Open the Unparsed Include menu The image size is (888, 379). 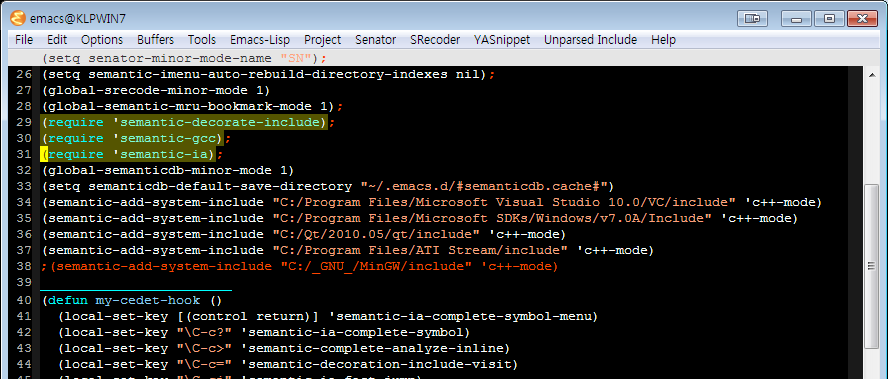point(590,40)
